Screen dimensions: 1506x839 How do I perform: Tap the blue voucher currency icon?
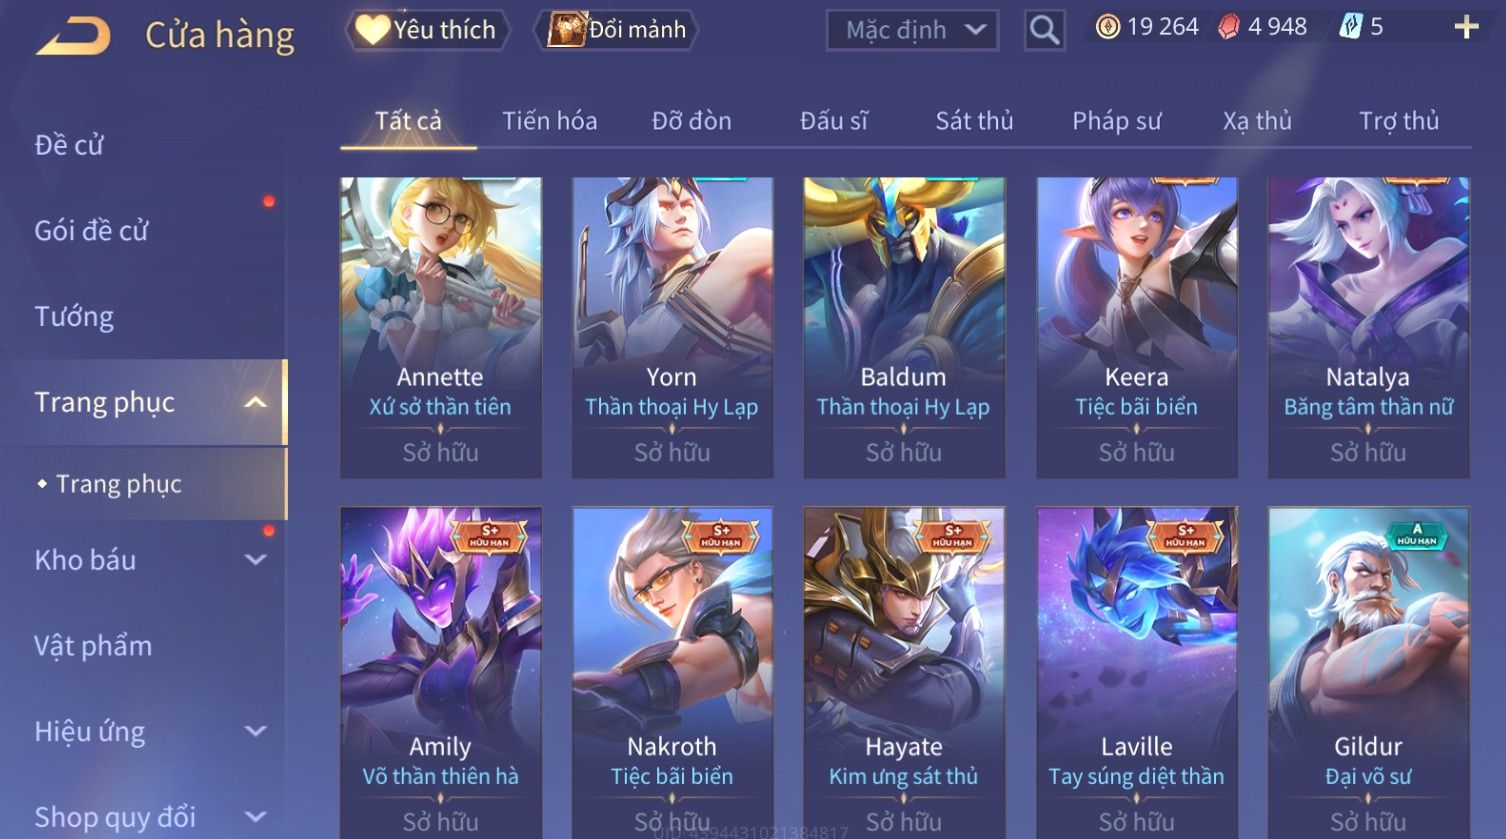pos(1350,27)
